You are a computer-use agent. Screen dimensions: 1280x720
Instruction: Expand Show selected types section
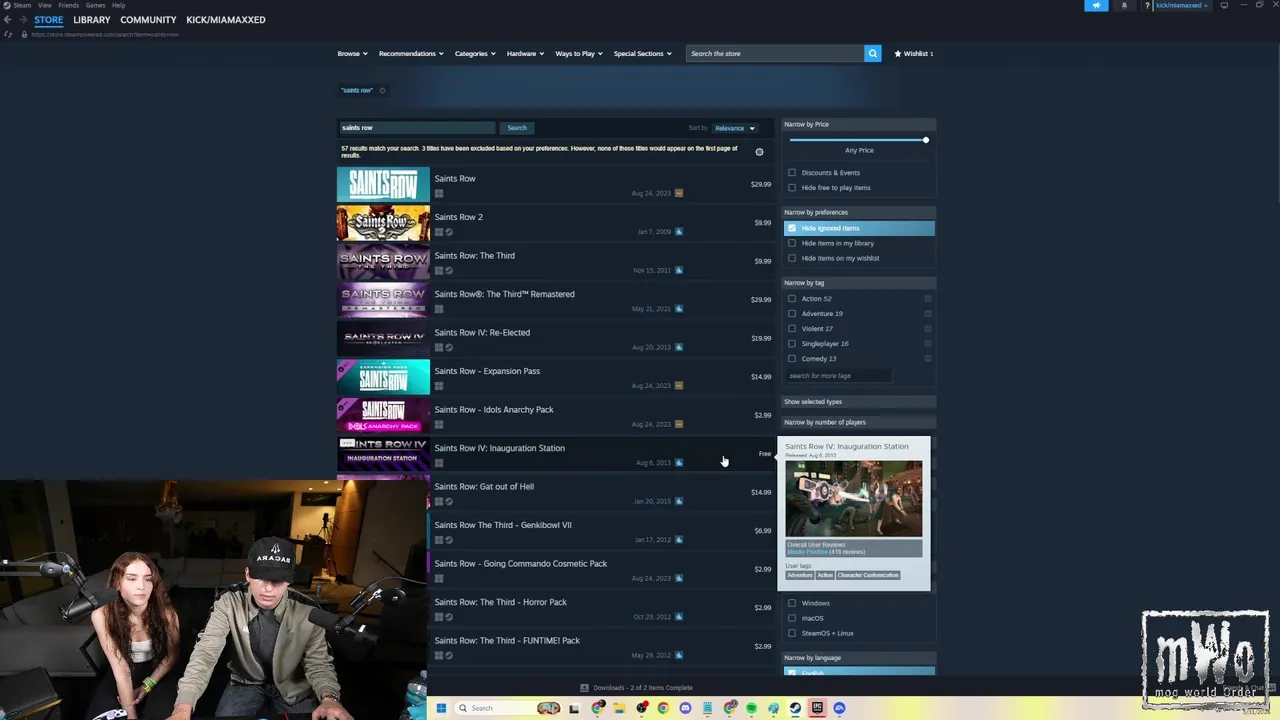tap(859, 402)
